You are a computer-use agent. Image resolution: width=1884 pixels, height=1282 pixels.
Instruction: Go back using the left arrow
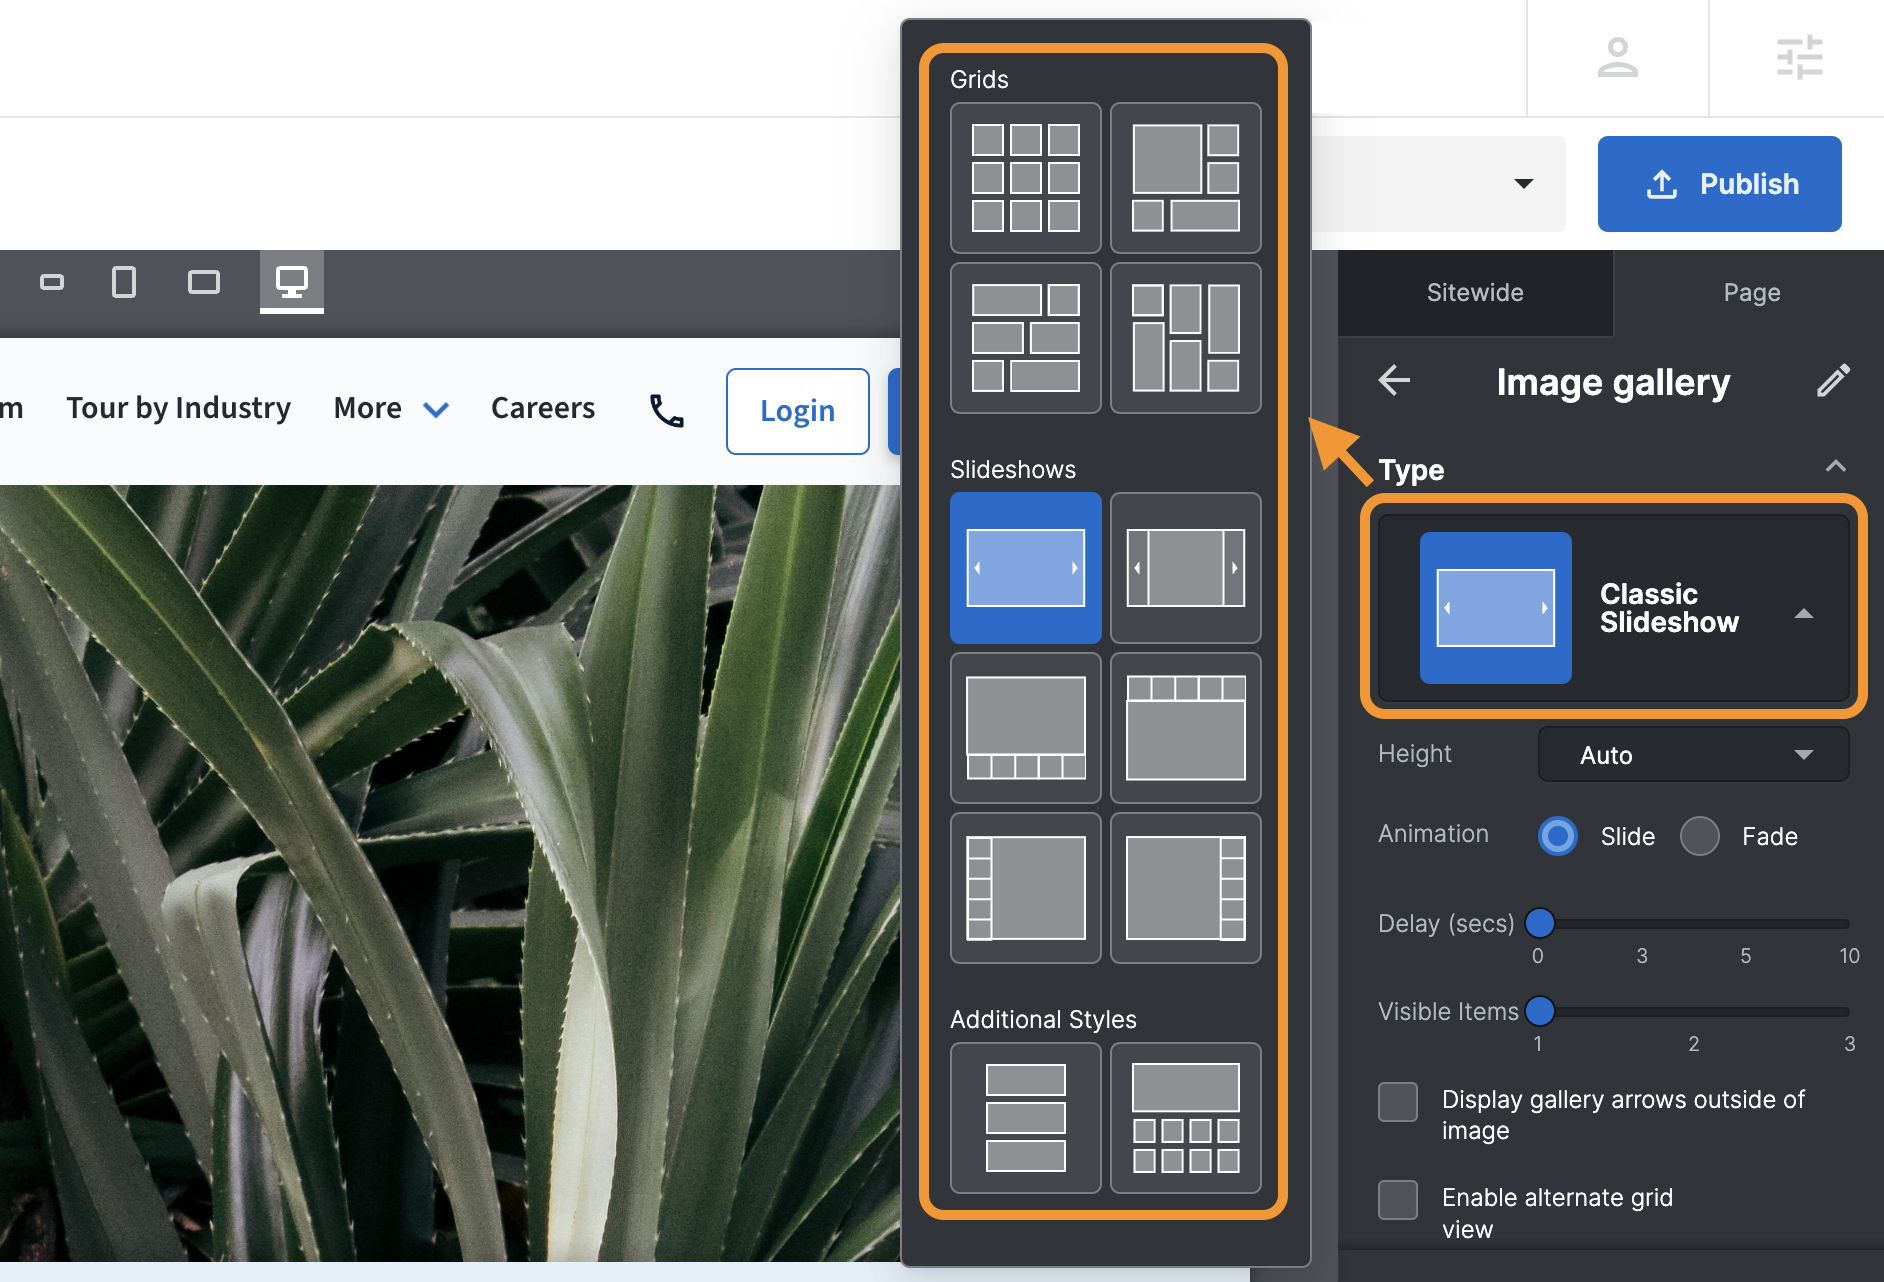(x=1394, y=380)
